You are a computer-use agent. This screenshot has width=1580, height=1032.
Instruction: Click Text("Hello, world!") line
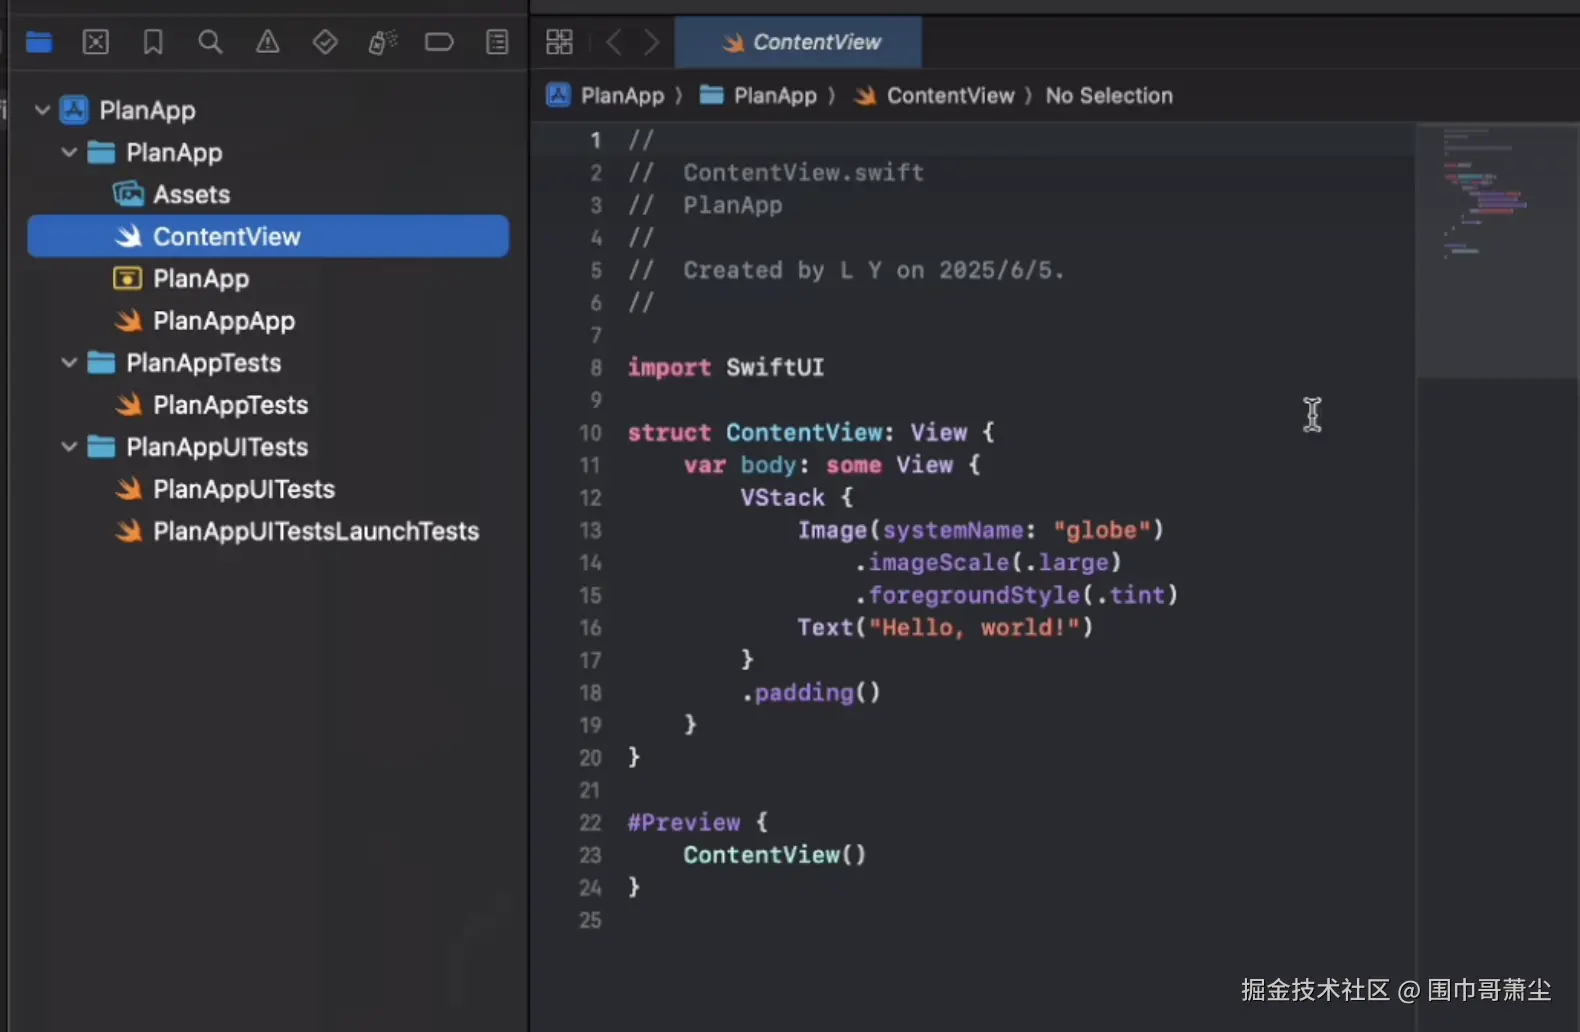tap(945, 628)
